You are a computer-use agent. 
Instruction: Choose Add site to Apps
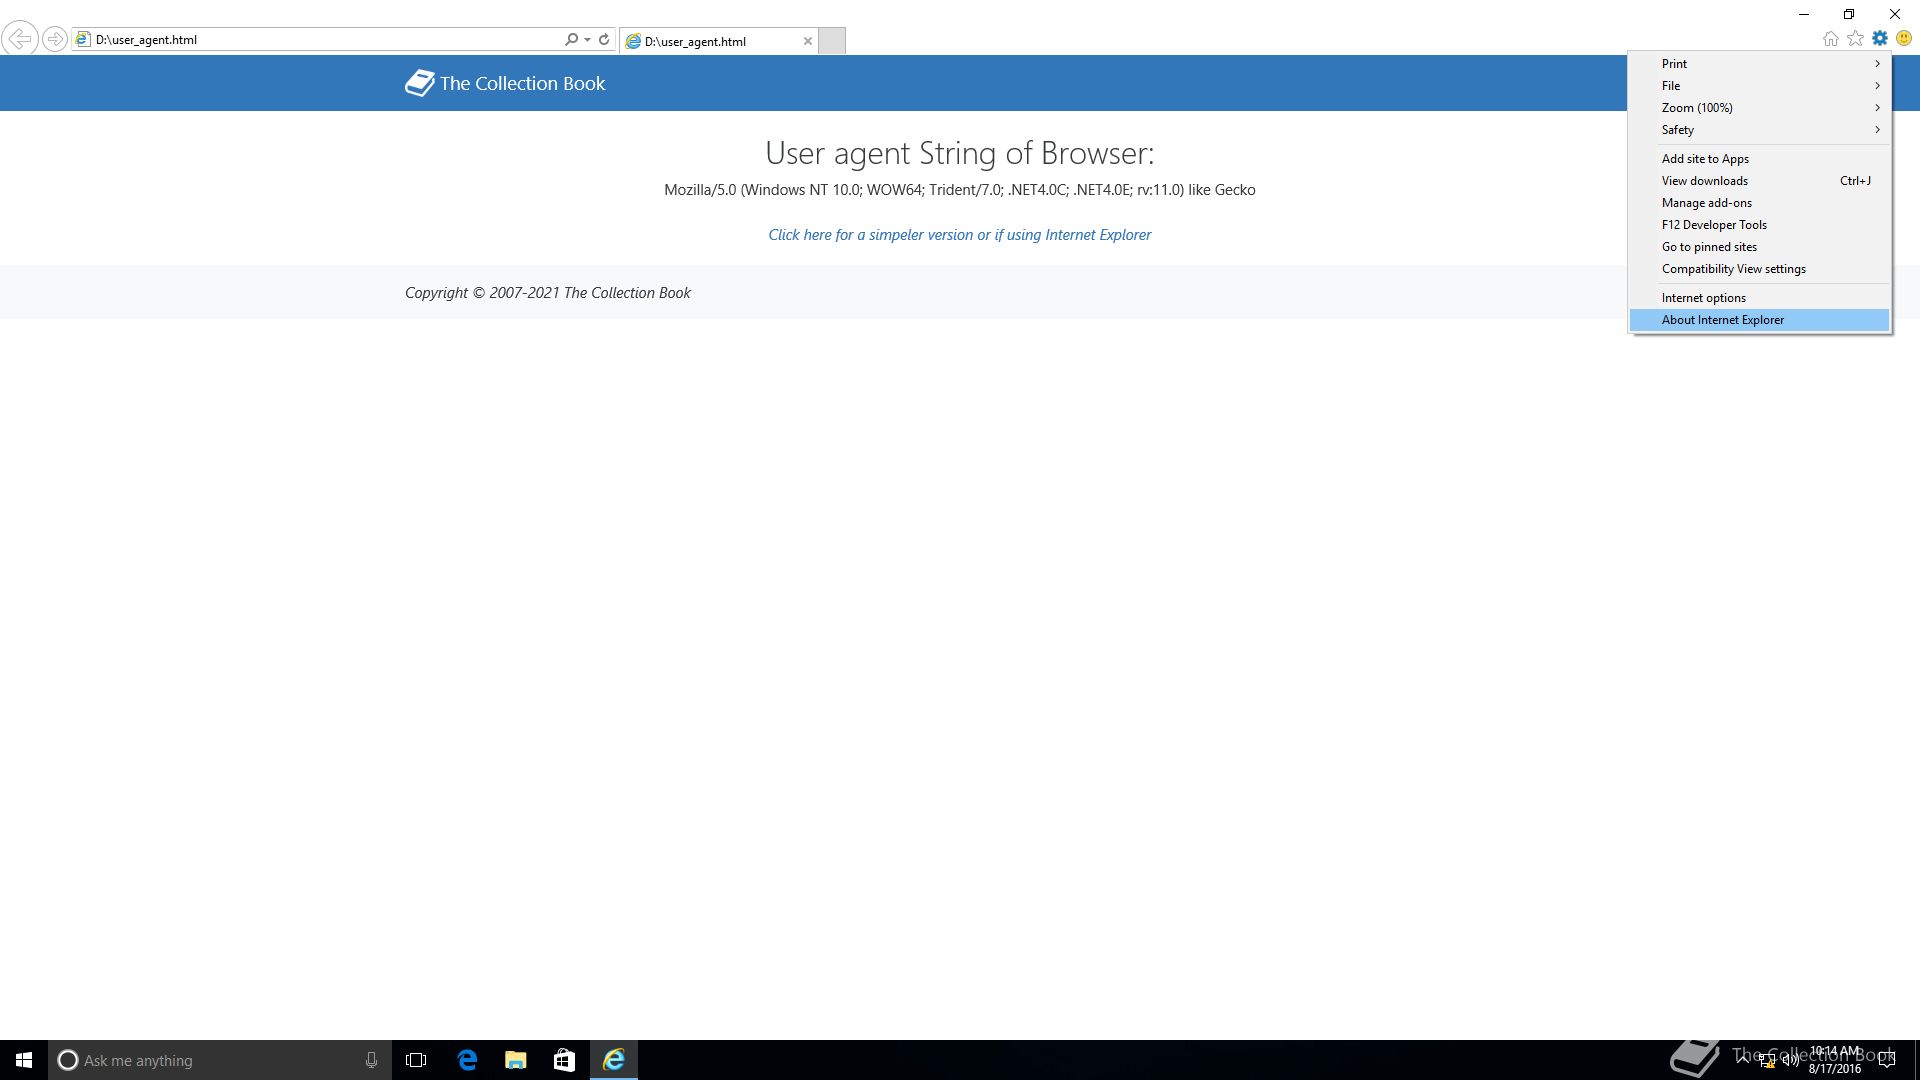tap(1760, 159)
